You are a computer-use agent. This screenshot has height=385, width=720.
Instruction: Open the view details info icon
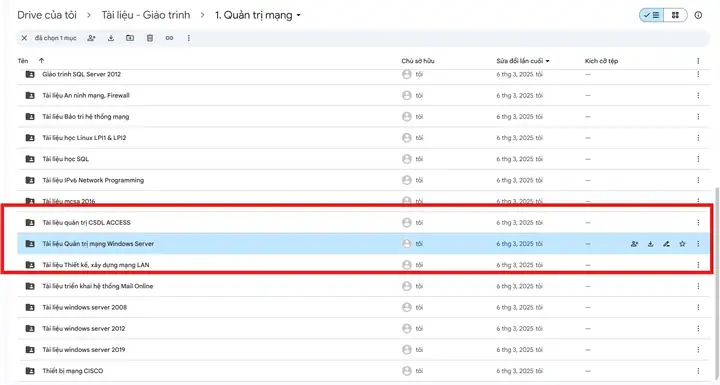pos(698,15)
